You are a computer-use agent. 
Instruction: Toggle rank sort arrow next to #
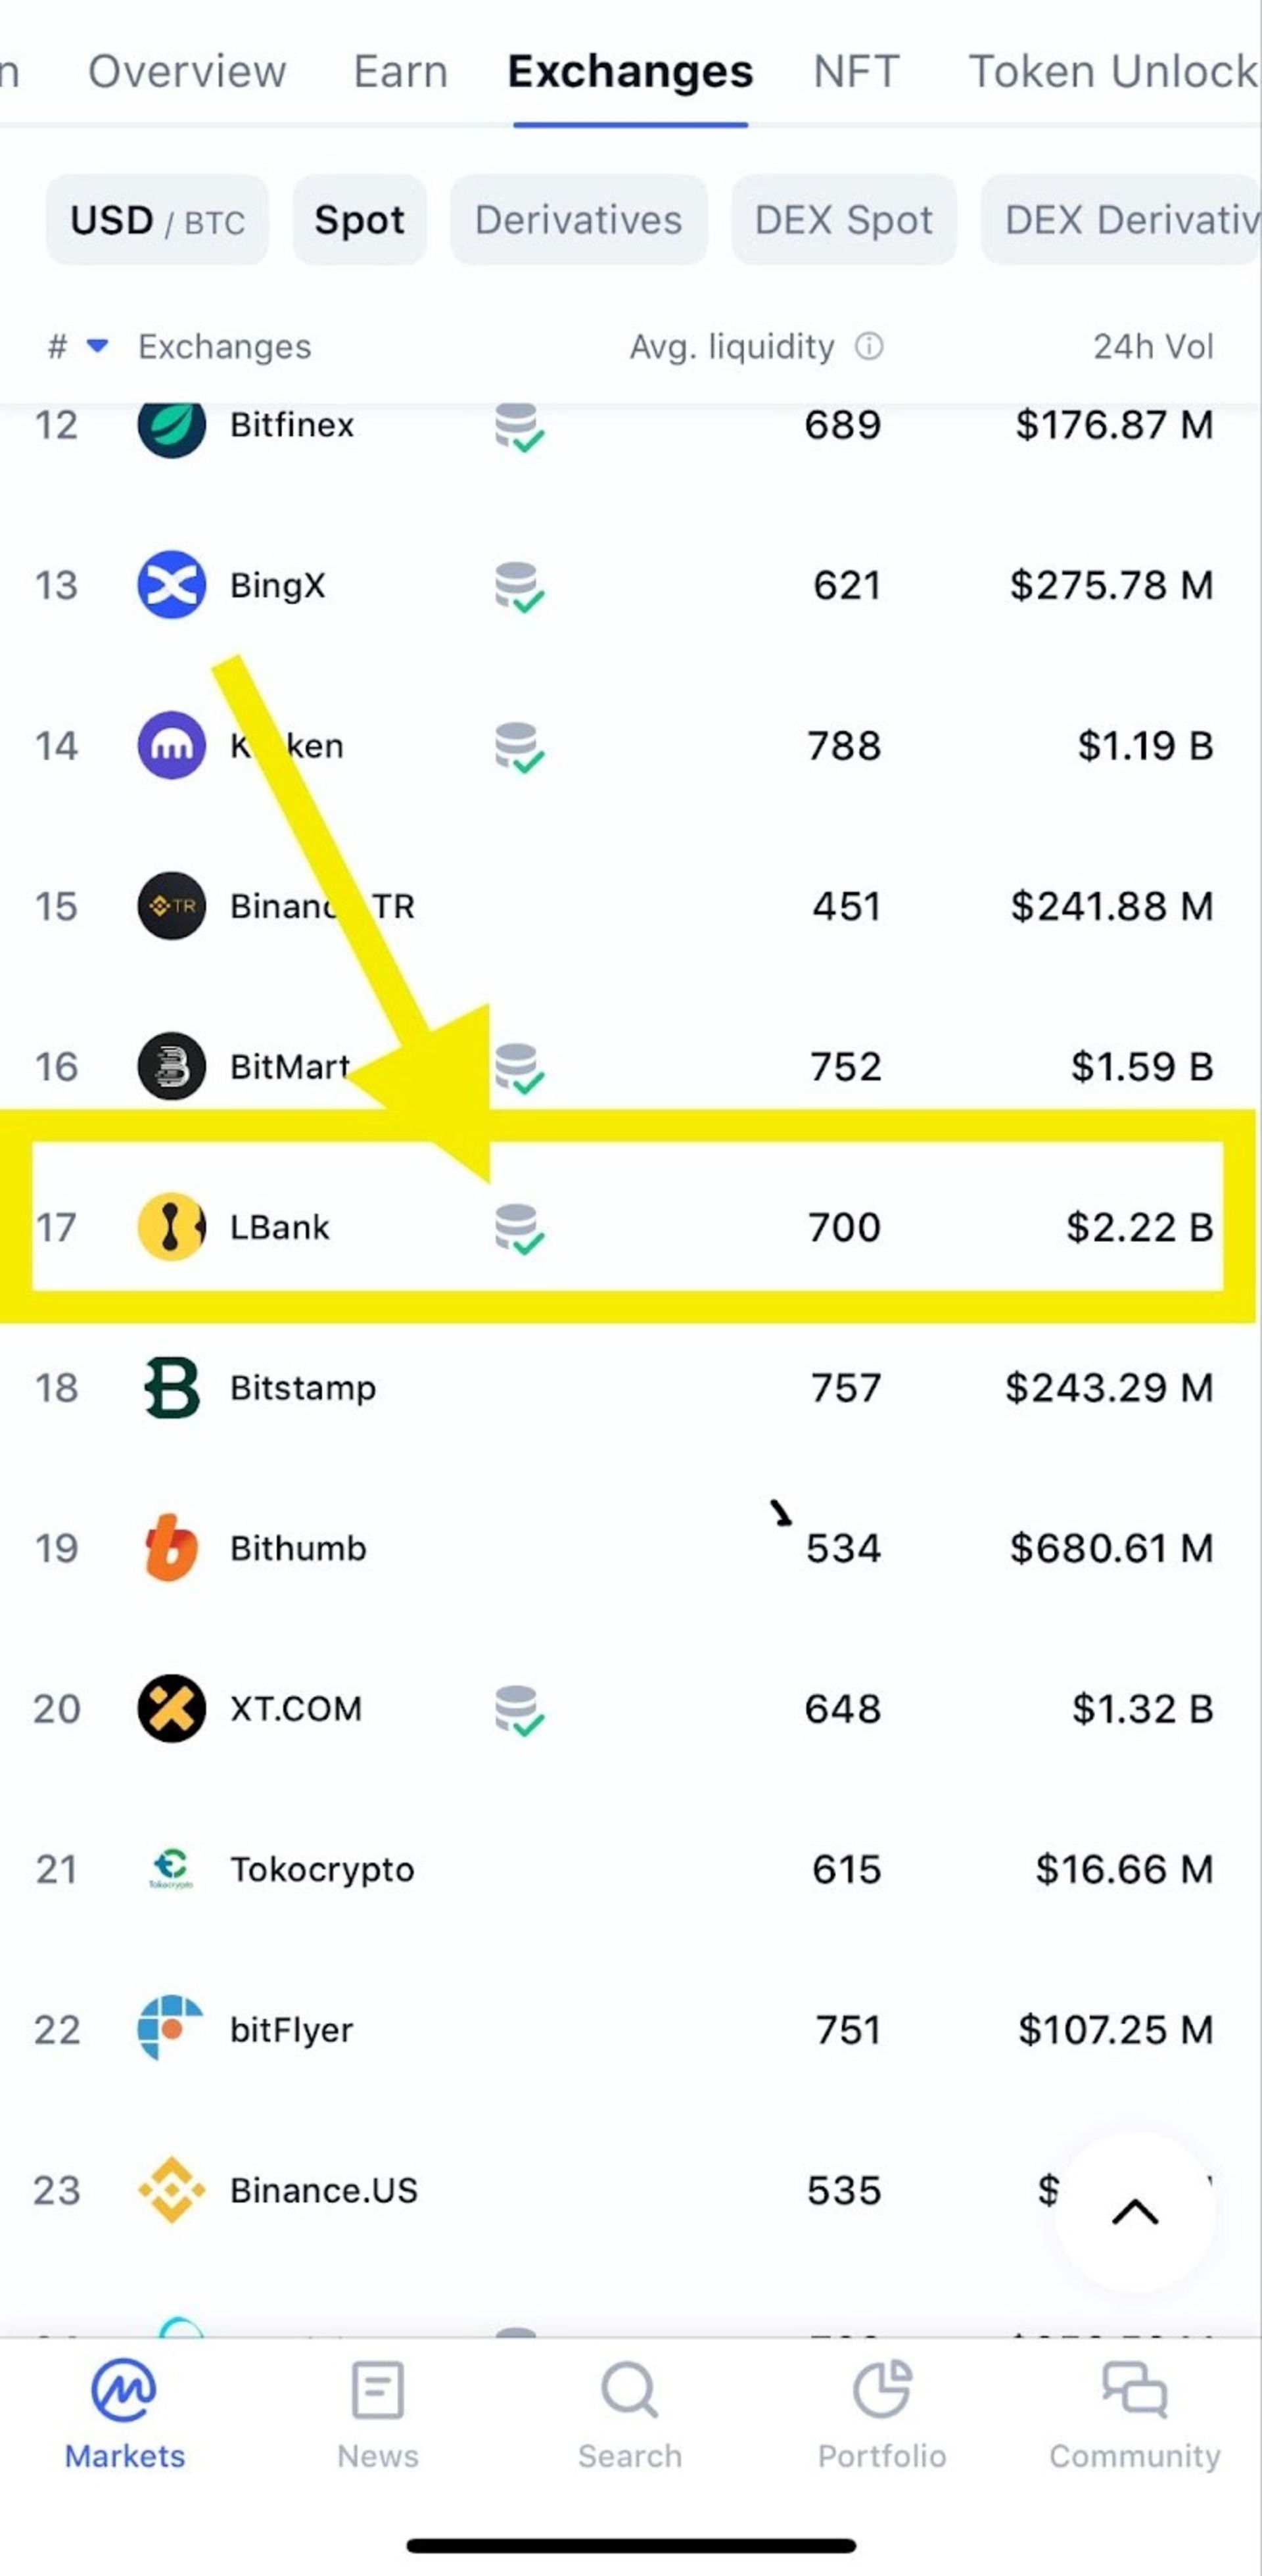click(x=97, y=347)
